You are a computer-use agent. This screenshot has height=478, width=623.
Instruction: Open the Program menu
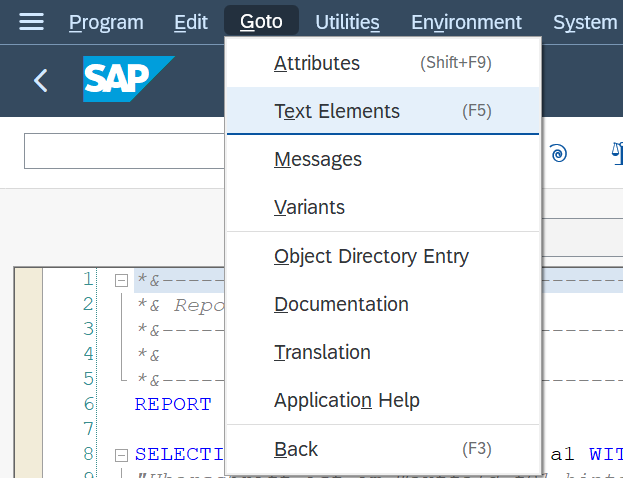[x=106, y=22]
